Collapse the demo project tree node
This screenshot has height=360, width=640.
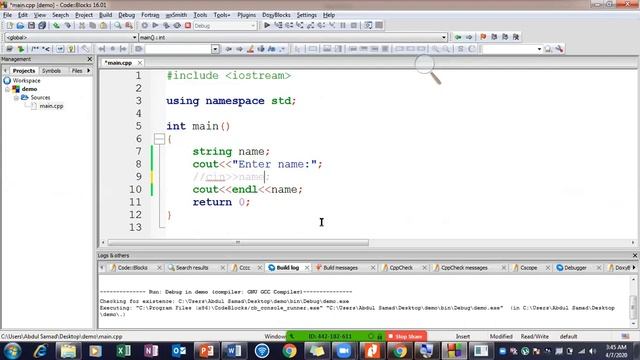click(x=8, y=89)
